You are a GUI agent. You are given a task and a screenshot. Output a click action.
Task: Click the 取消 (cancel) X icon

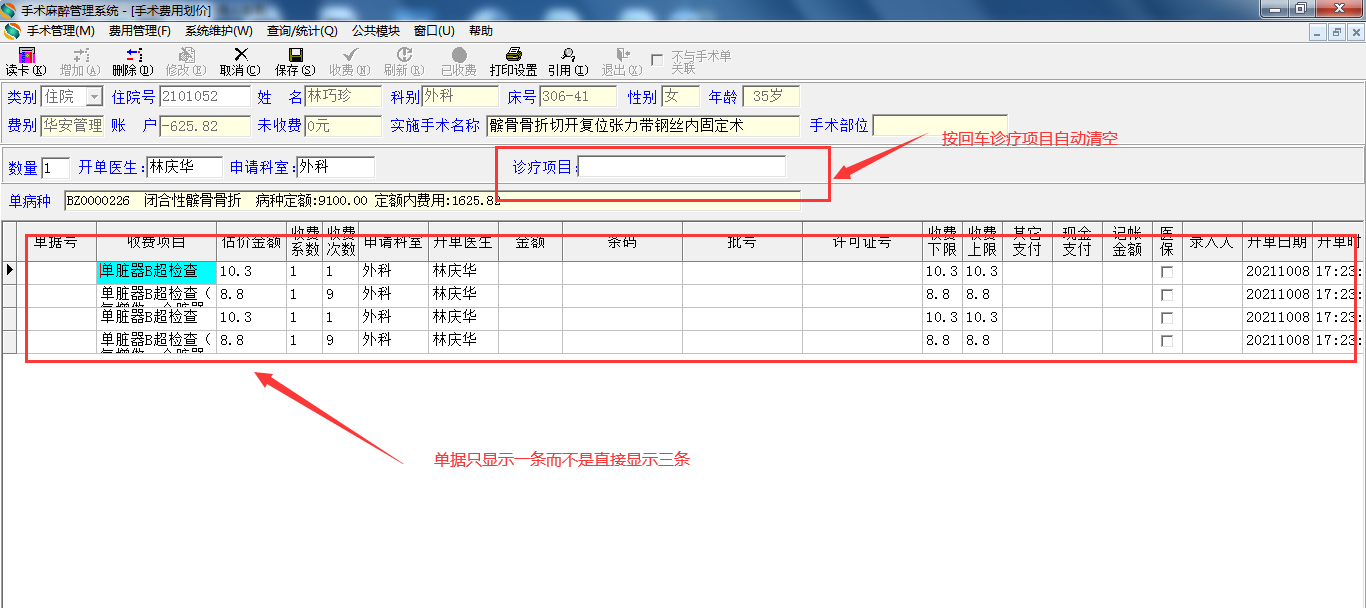241,55
